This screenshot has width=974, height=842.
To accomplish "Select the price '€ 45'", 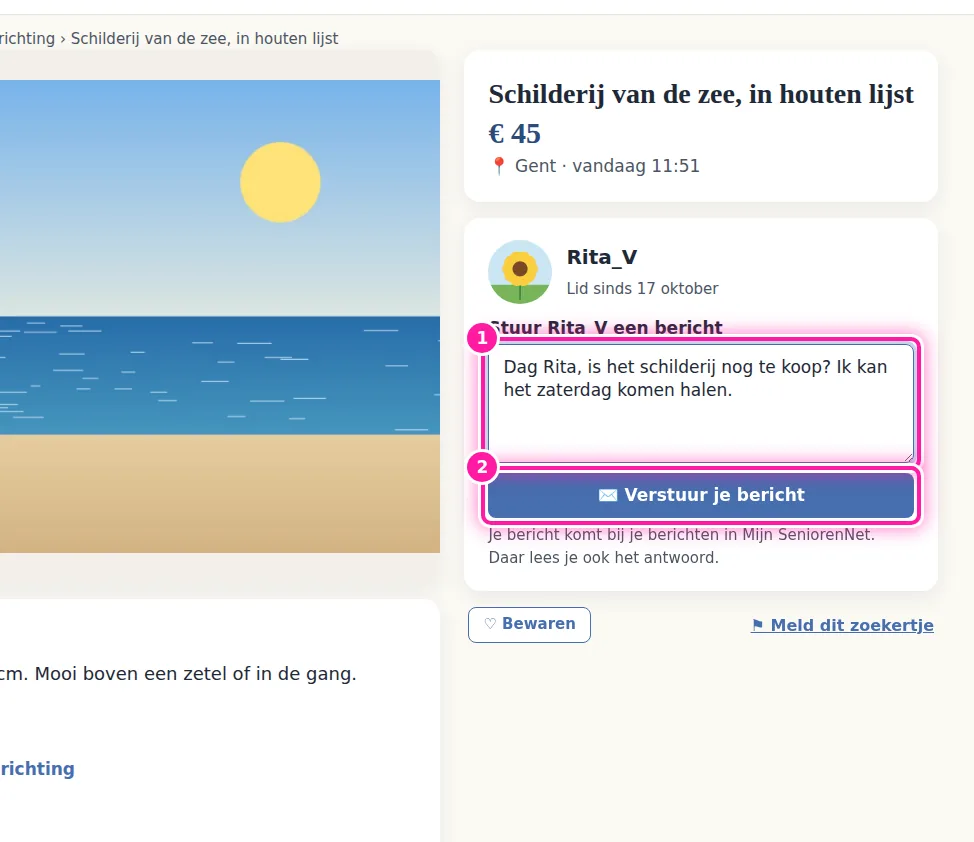I will pyautogui.click(x=514, y=134).
